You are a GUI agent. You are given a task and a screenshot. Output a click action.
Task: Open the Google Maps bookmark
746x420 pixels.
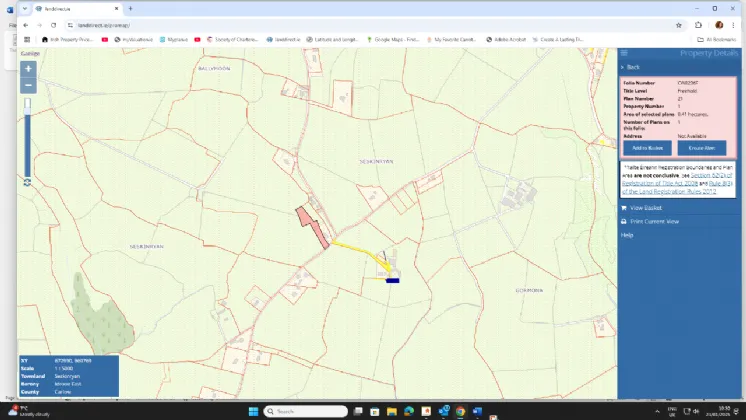tap(395, 40)
